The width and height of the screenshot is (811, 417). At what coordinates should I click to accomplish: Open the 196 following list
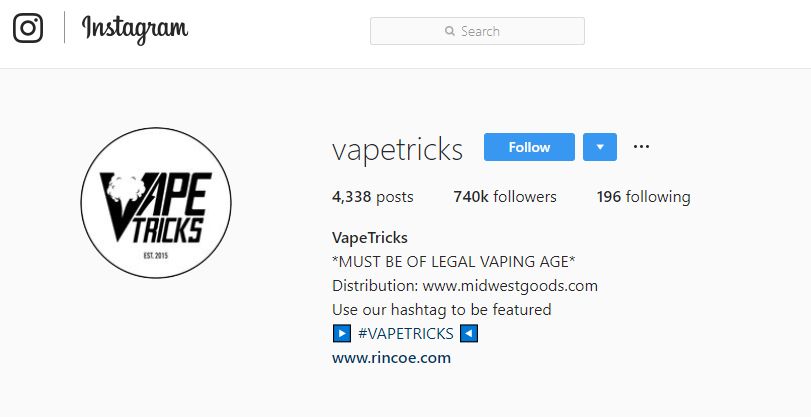643,197
